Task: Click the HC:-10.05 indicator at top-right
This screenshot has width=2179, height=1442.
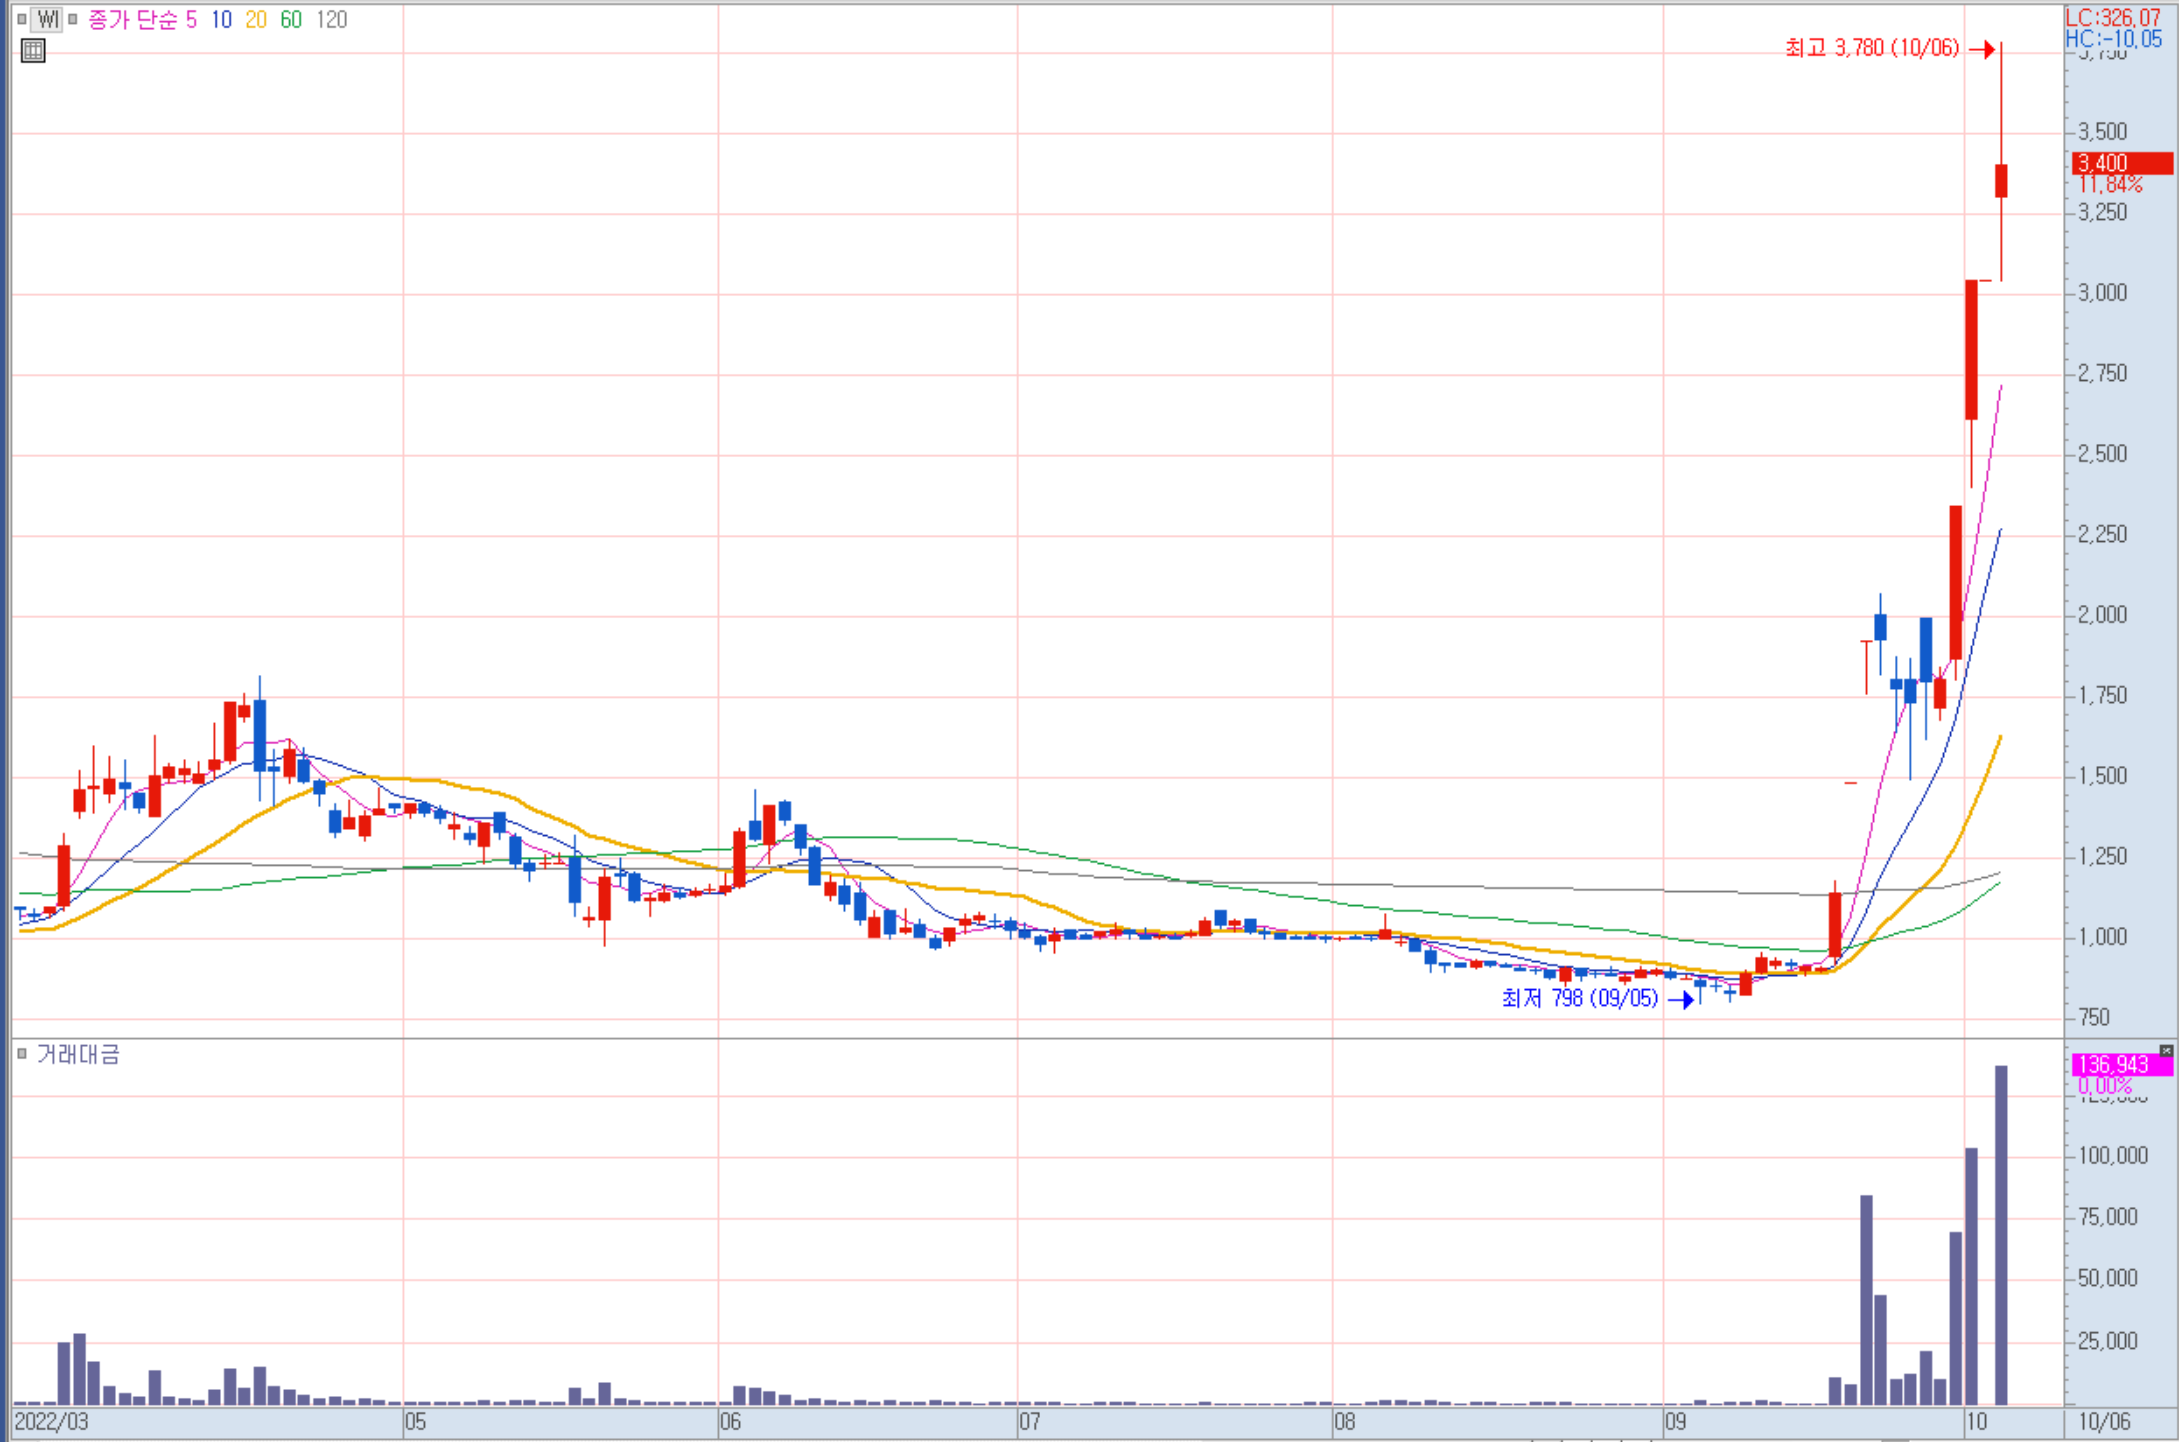Action: pos(2112,39)
